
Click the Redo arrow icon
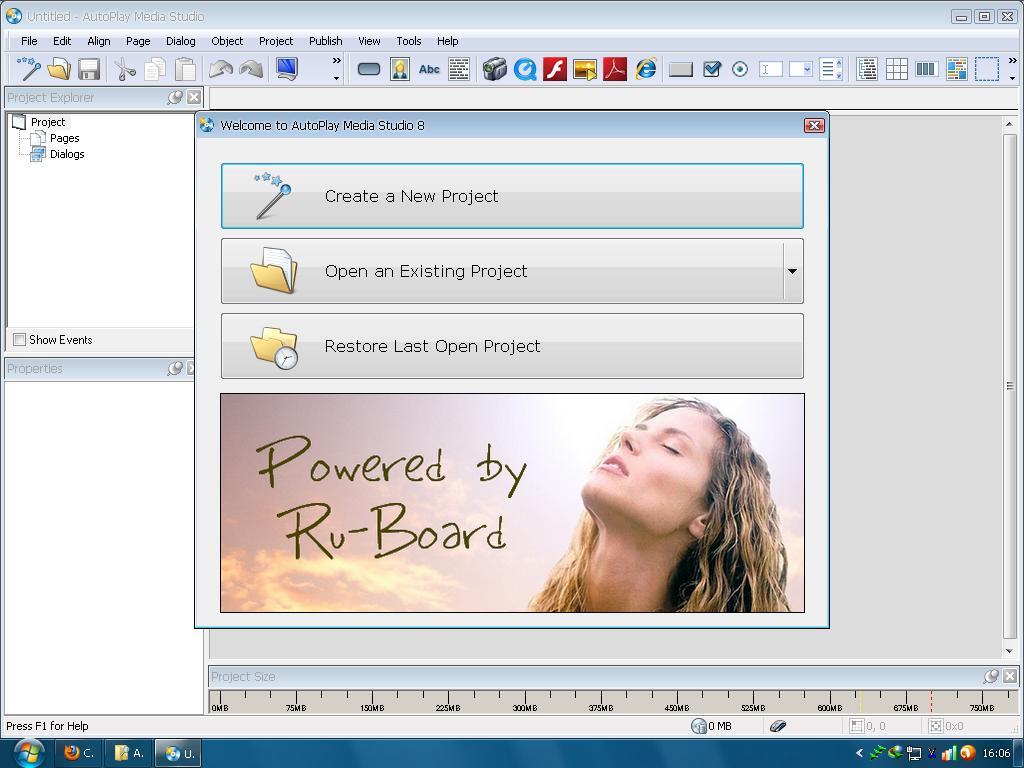[x=251, y=69]
